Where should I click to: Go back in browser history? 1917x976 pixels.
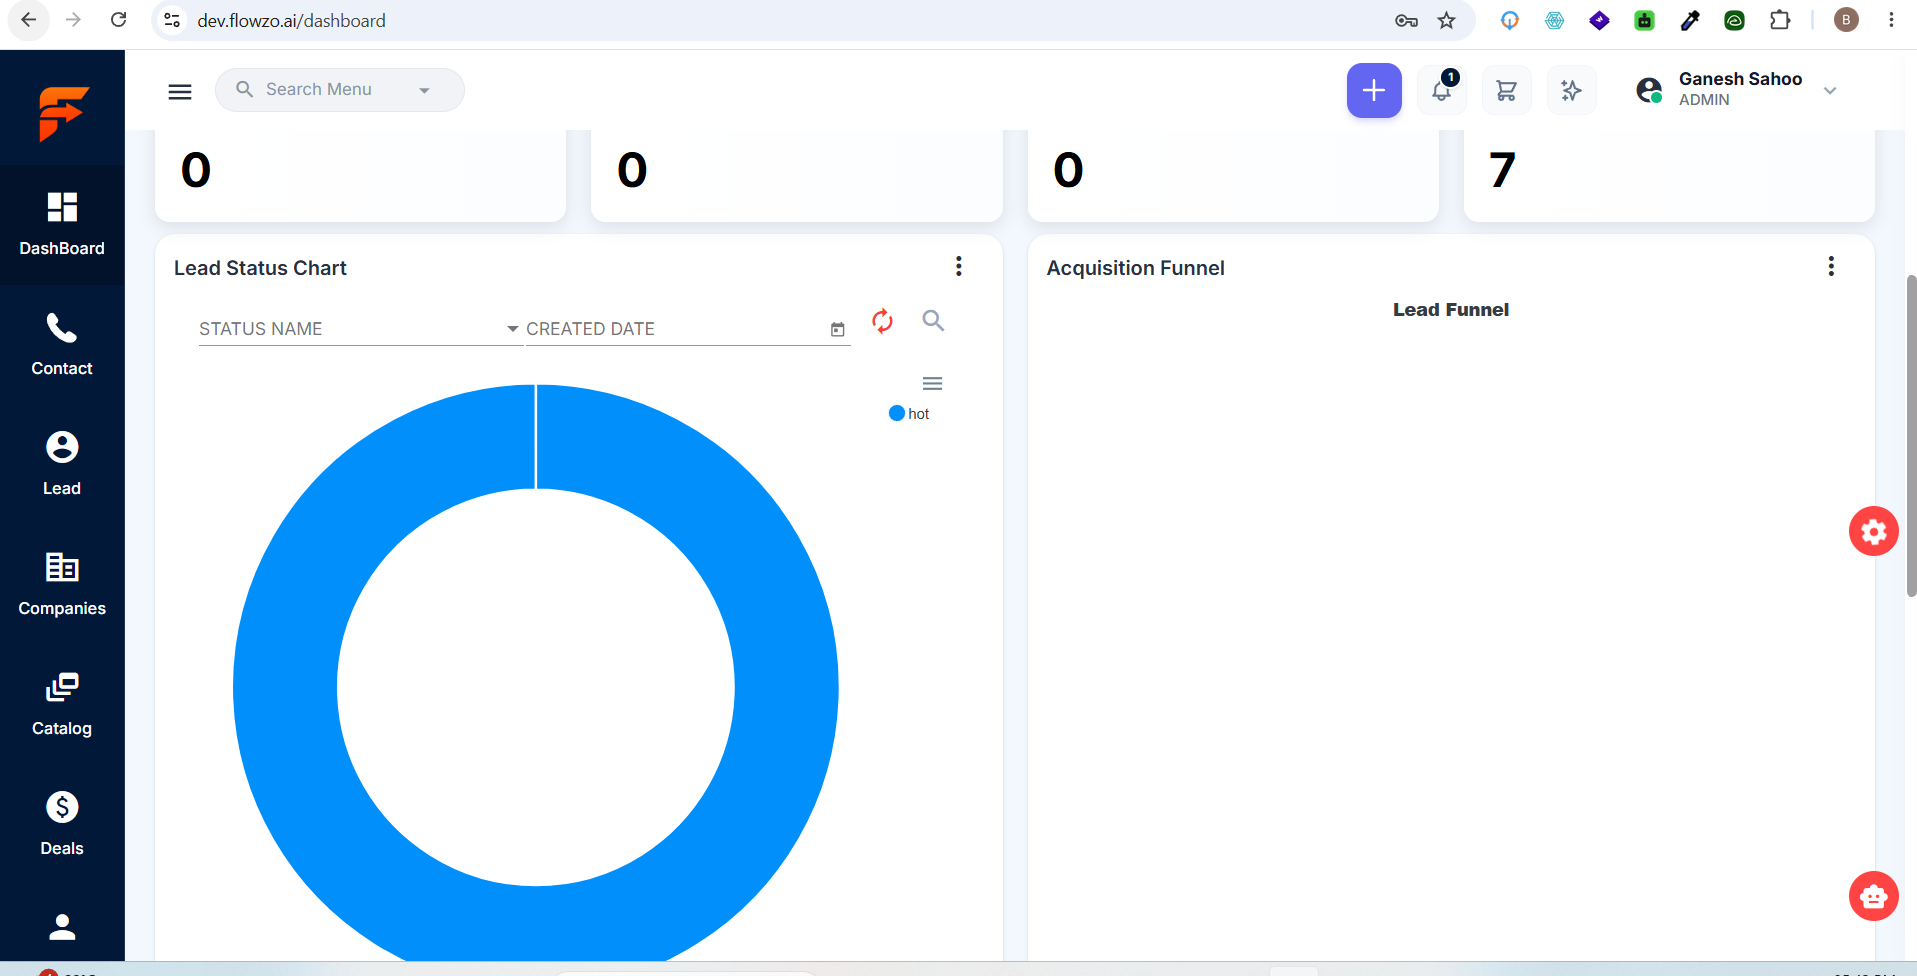click(x=29, y=20)
